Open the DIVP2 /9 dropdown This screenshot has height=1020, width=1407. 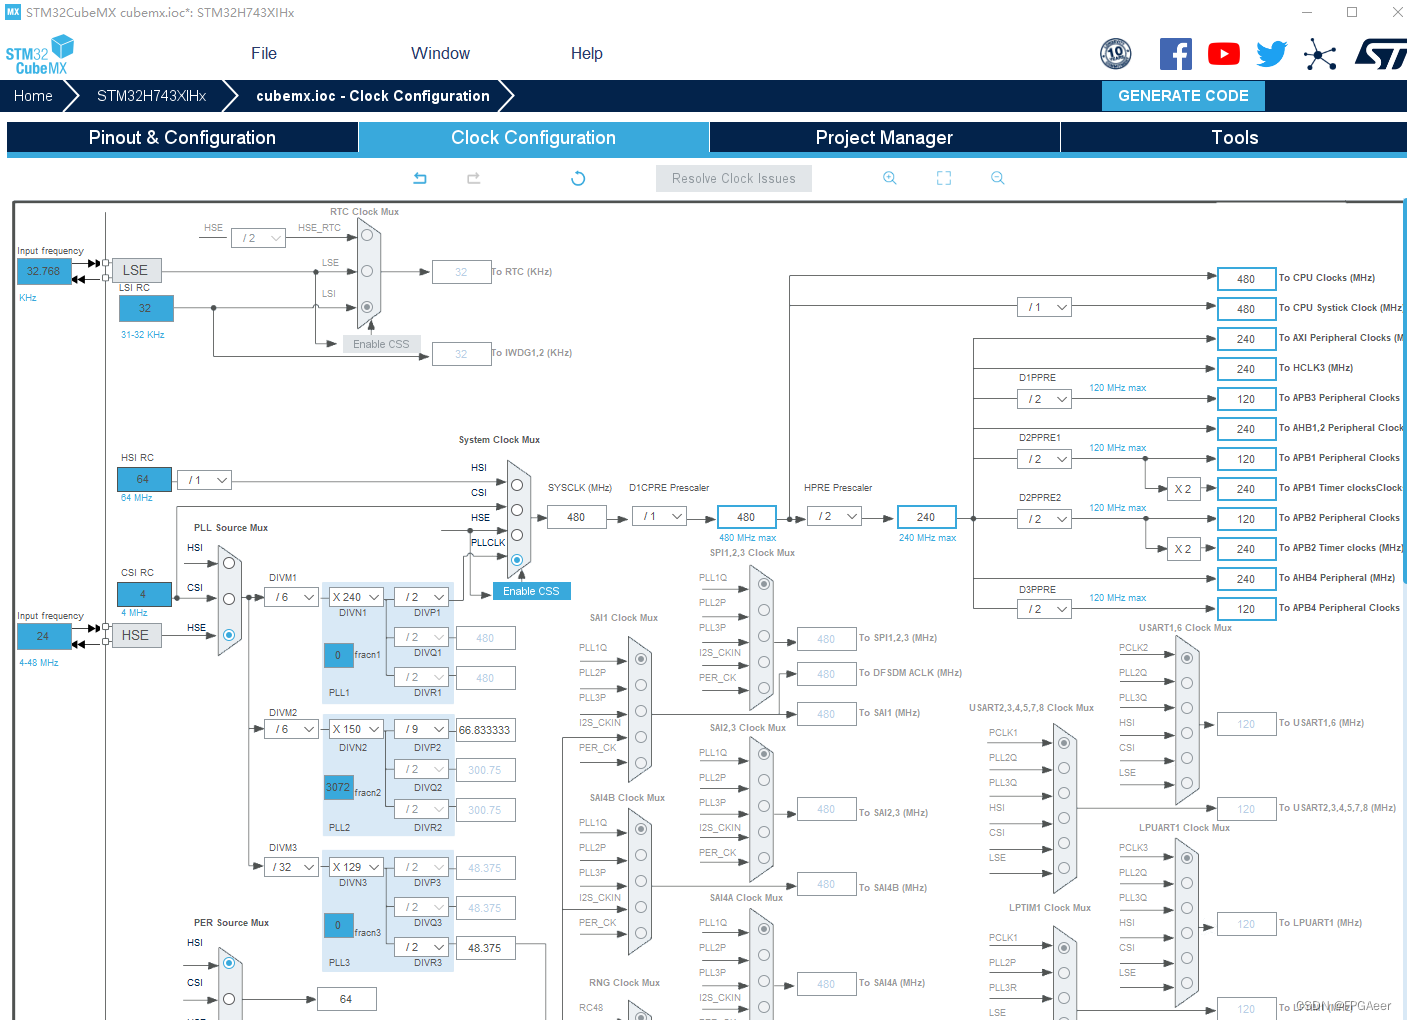click(421, 729)
